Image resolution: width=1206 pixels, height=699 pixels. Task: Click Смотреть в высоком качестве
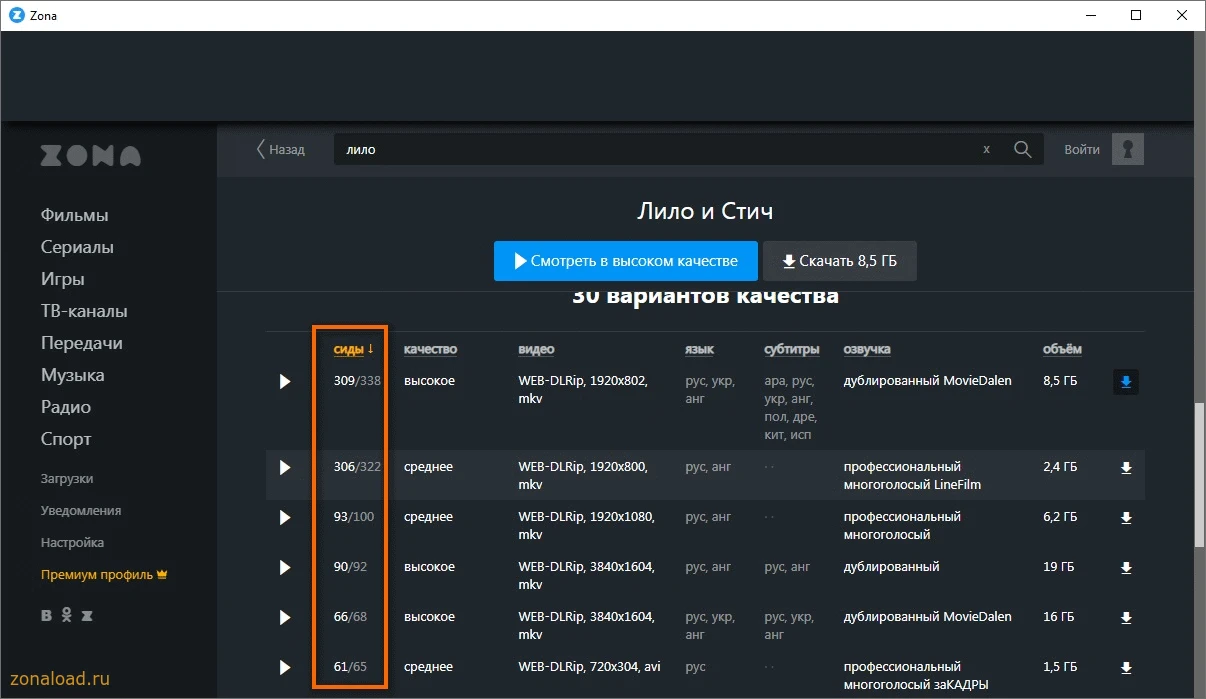pos(626,261)
